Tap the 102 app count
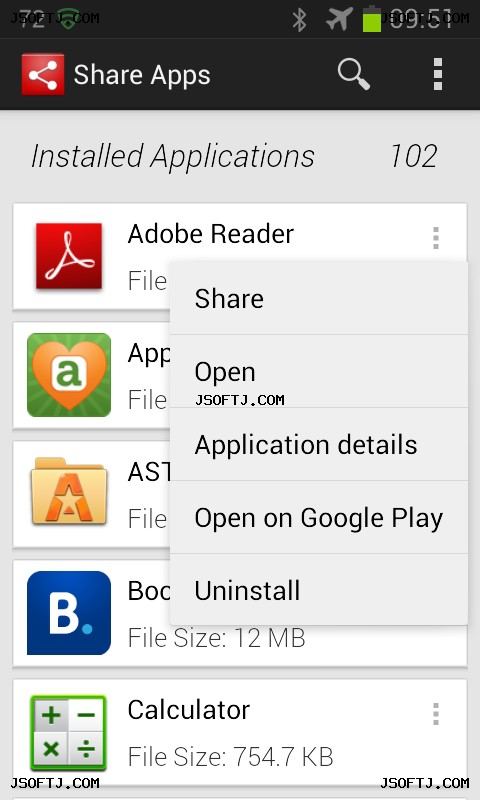Screen dimensions: 480x800 point(414,156)
